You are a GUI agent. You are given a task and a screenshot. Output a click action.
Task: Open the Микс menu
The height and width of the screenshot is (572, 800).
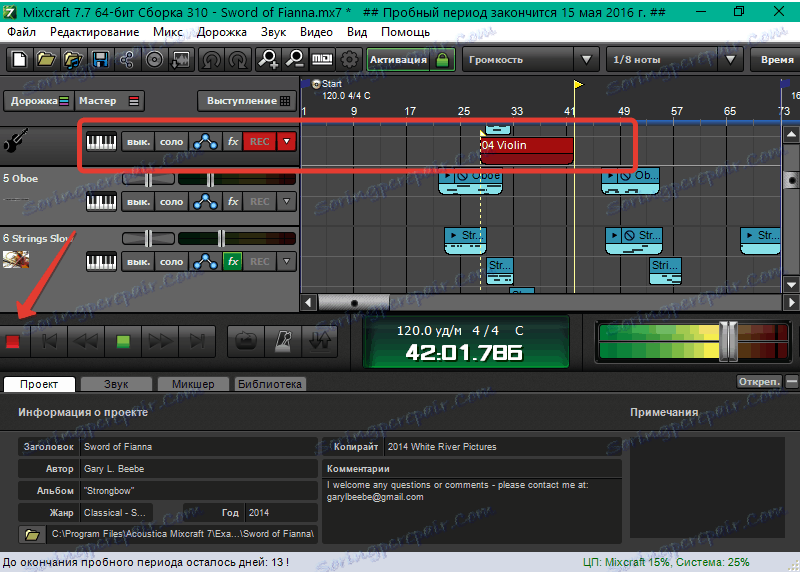coord(168,31)
